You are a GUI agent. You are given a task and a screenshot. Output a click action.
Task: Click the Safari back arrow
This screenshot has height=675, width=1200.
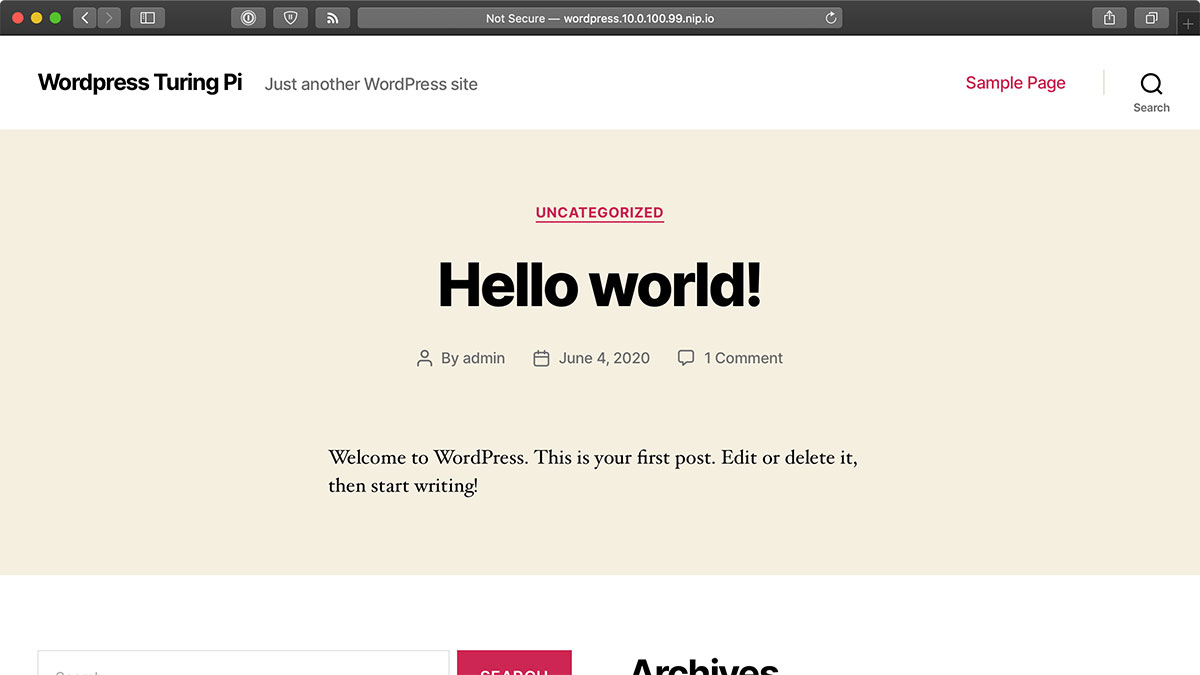85,18
